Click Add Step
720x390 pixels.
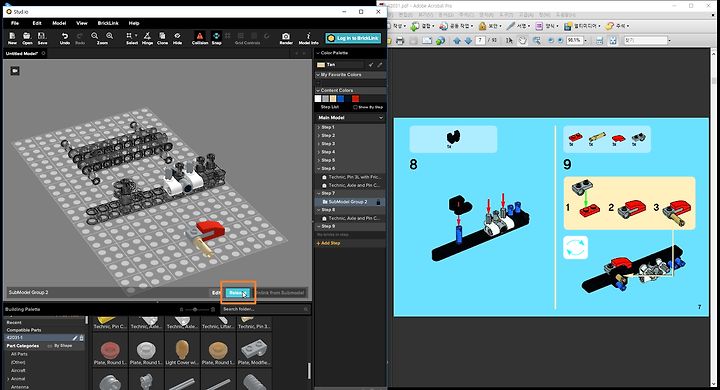(x=328, y=243)
